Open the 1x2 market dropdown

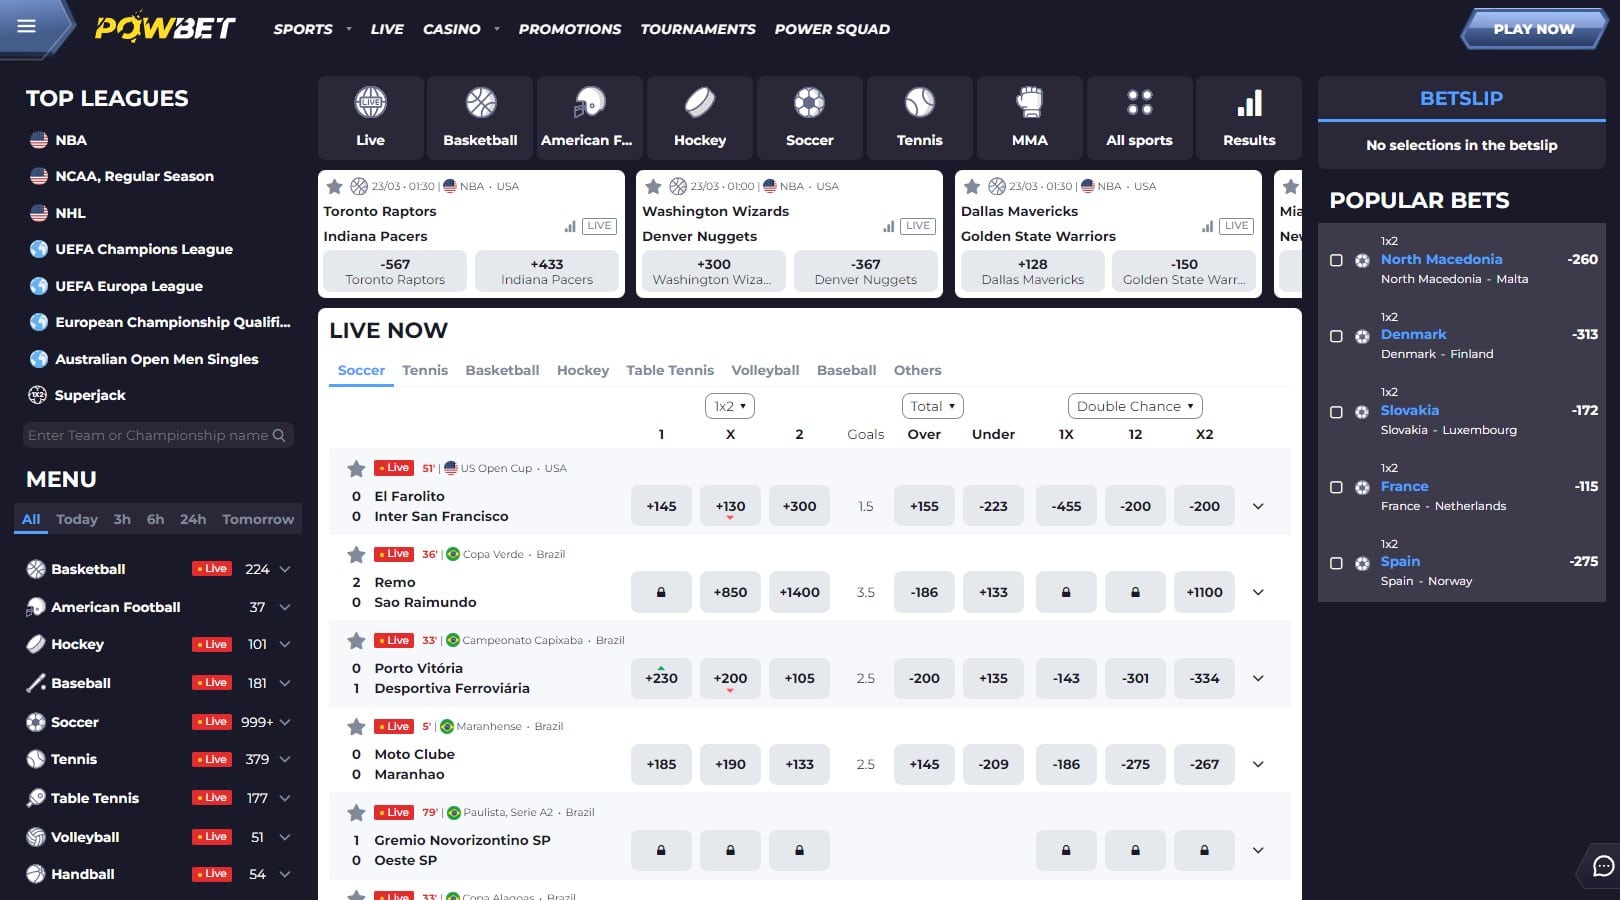(730, 406)
